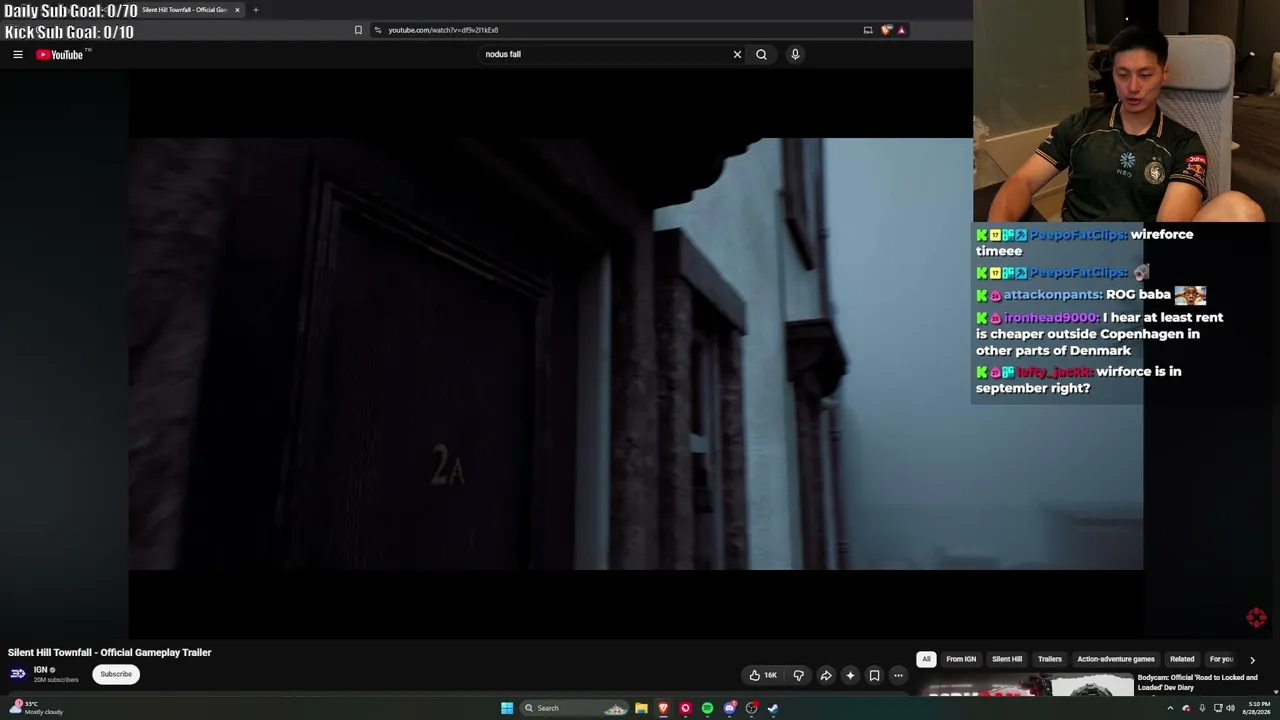Click the "Silent Hill Townfall - Official Gameplay Trailer" title
This screenshot has width=1280, height=720.
tap(109, 652)
